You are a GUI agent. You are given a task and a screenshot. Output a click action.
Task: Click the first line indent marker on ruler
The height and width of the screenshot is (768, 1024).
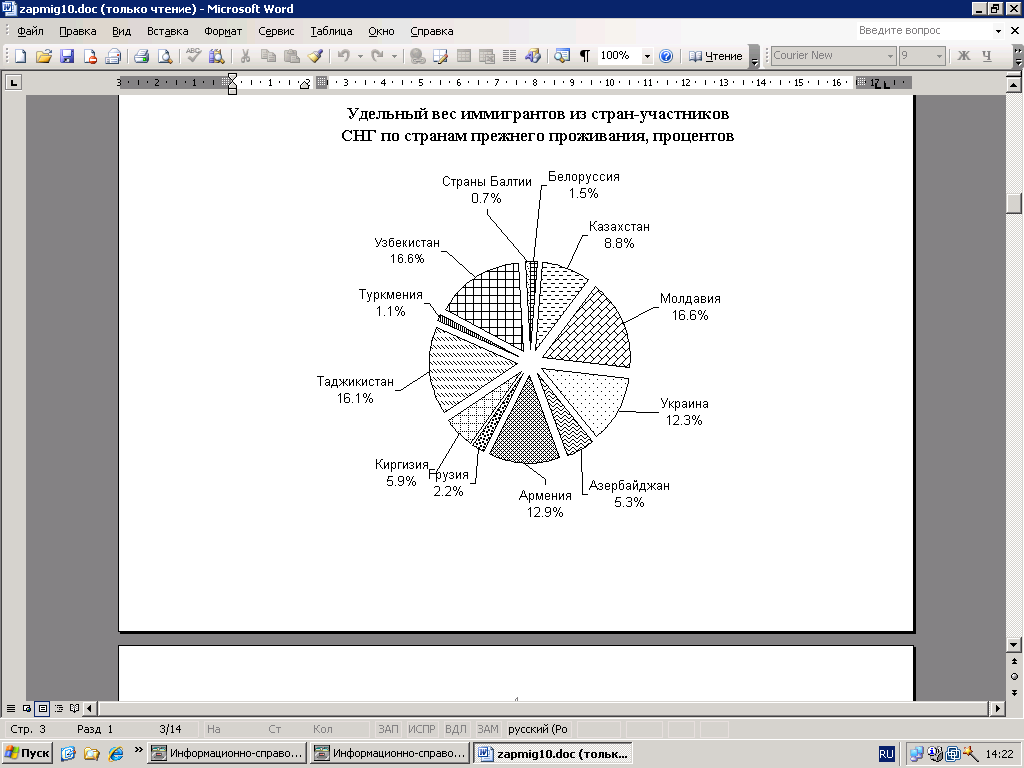[232, 78]
